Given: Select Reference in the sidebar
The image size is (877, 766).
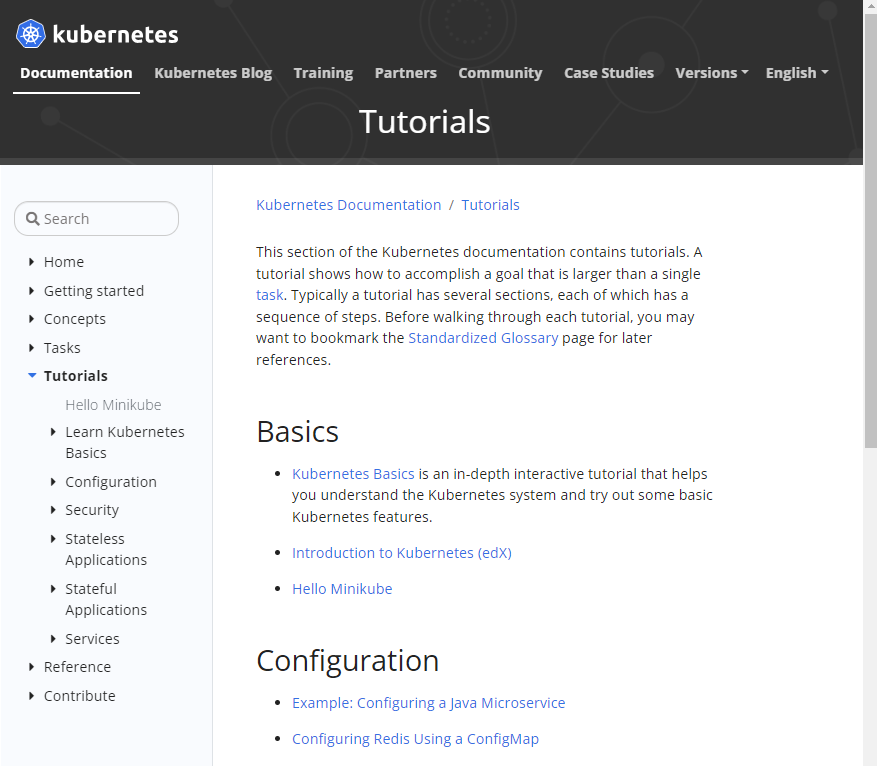Looking at the screenshot, I should [x=77, y=667].
